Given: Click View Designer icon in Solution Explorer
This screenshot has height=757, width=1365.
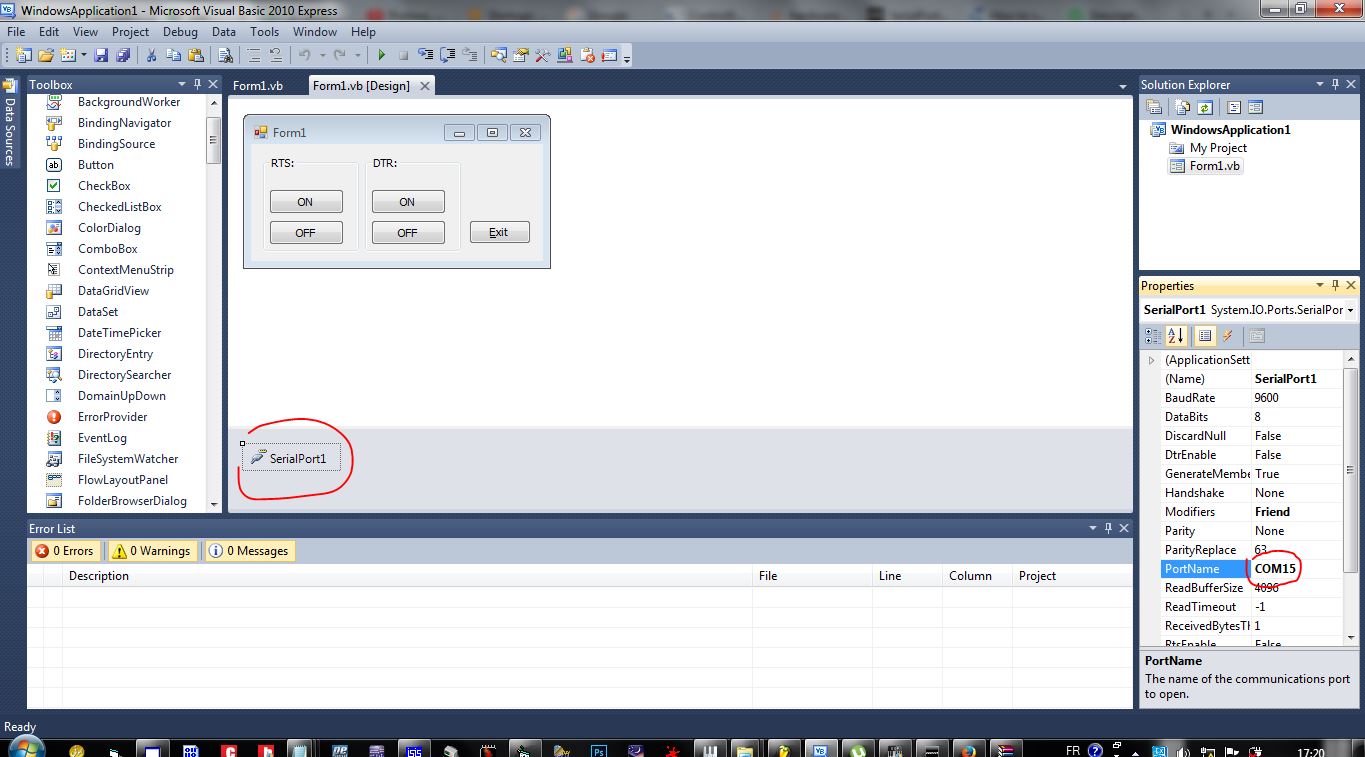Looking at the screenshot, I should click(1256, 107).
